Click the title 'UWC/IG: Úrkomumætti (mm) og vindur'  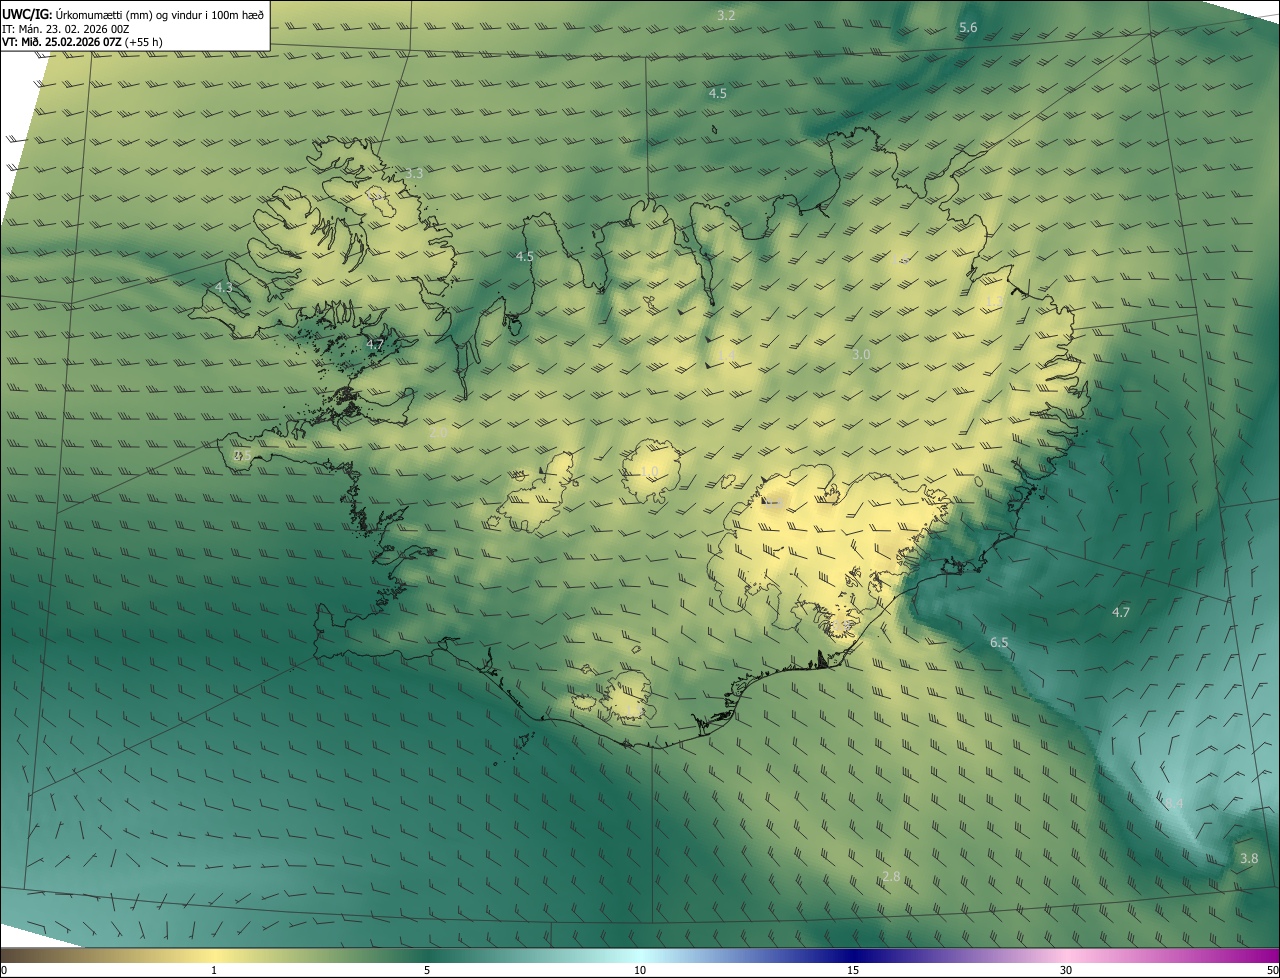pyautogui.click(x=133, y=13)
